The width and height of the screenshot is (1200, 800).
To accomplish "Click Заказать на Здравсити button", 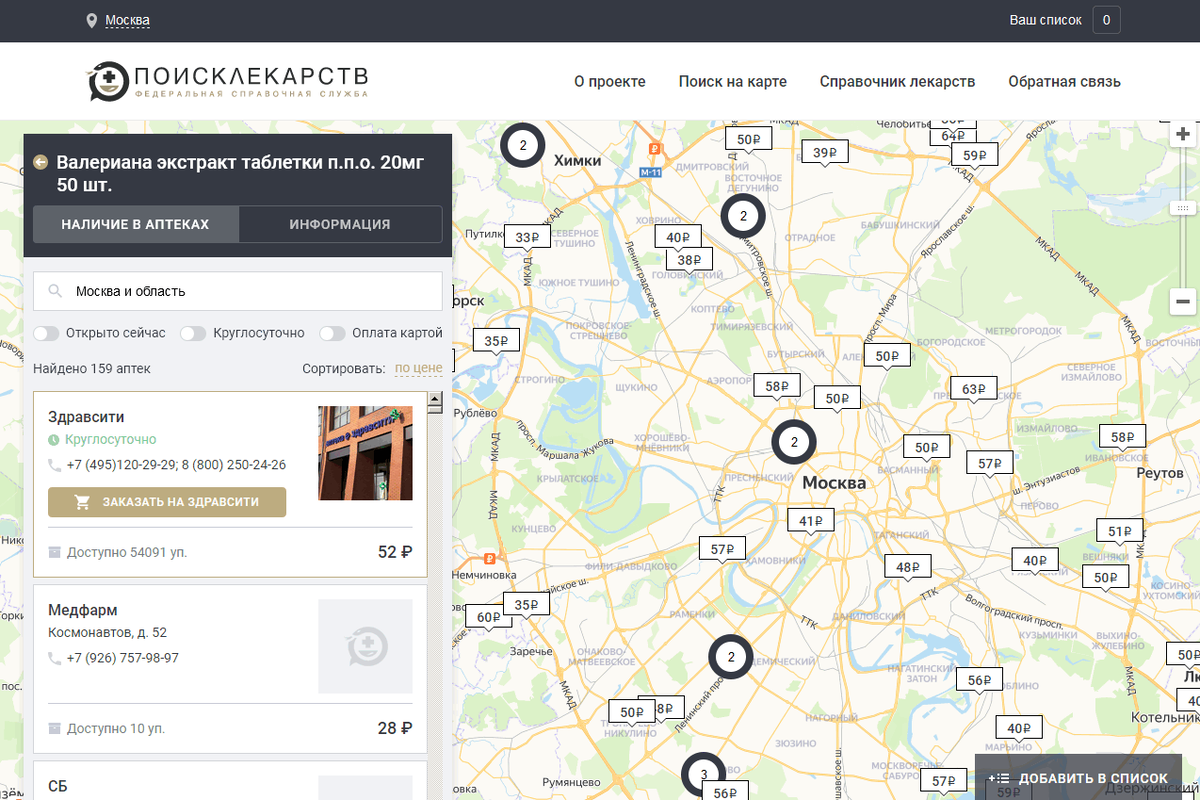I will (x=167, y=502).
